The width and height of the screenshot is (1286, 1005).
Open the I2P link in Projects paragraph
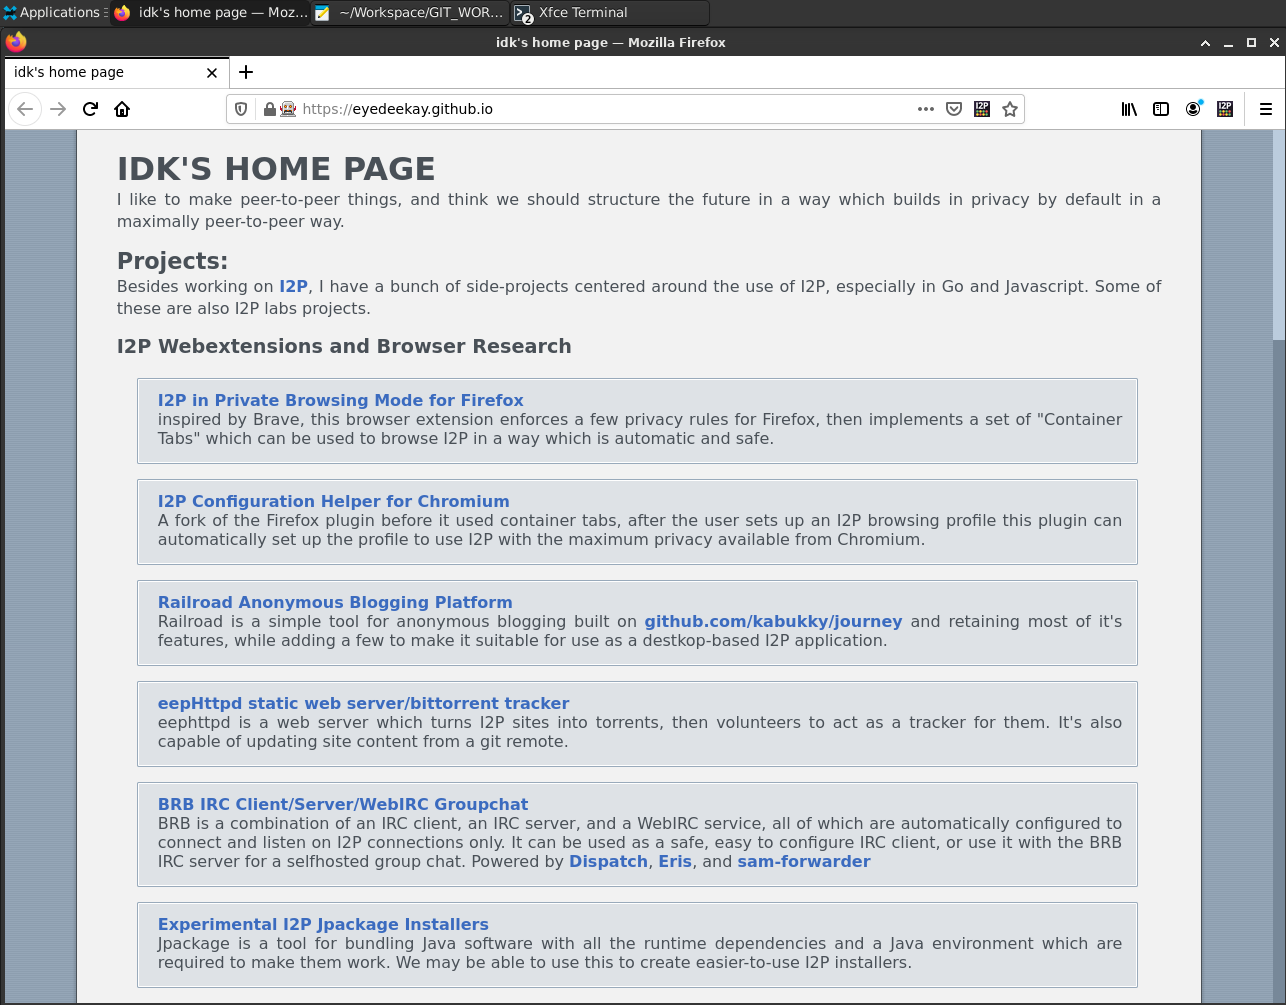[293, 286]
